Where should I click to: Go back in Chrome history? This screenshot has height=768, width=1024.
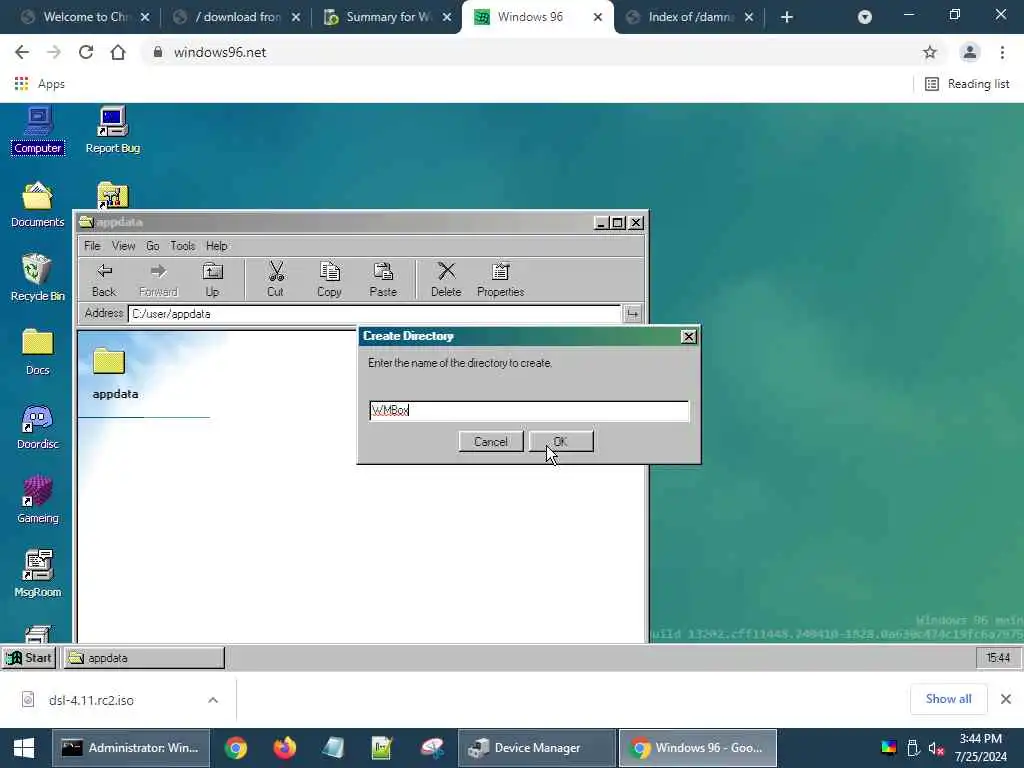coord(22,52)
